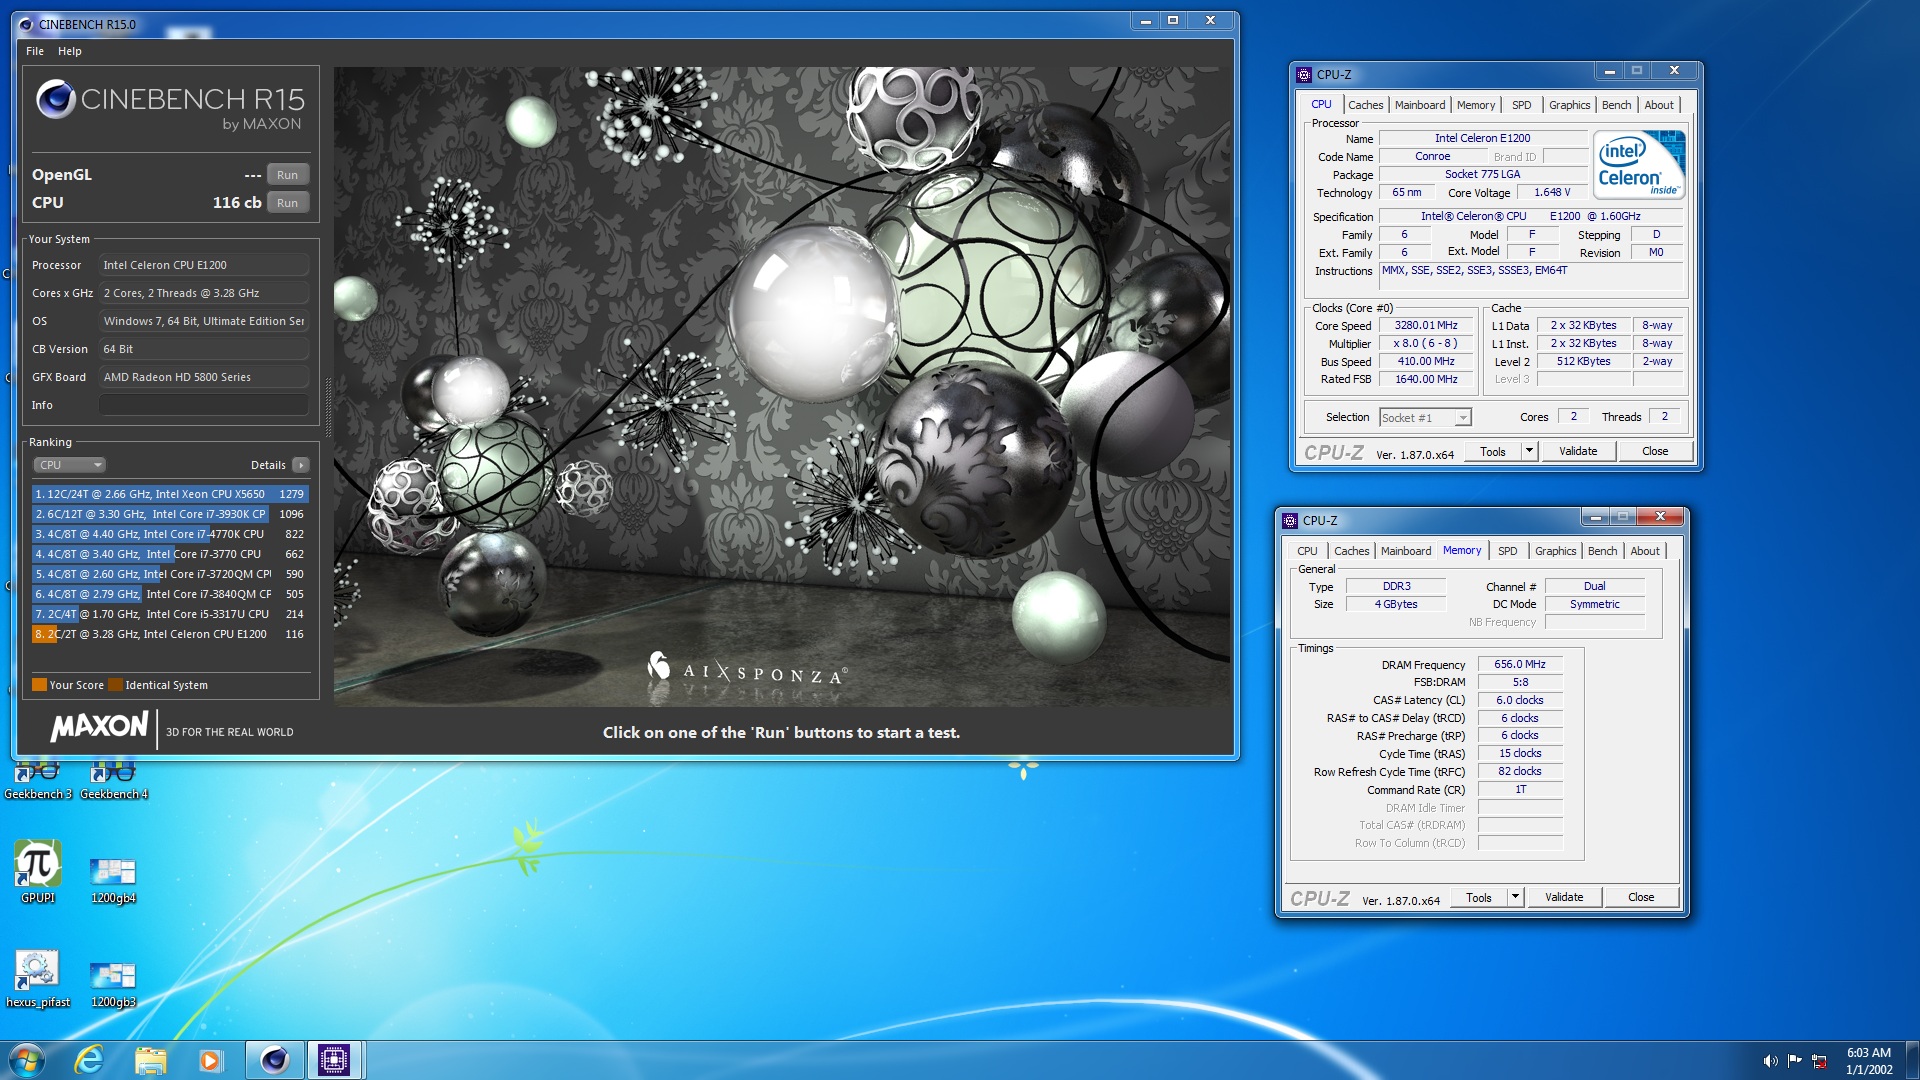Switch to Mainboard tab in upper CPU-Z

[x=1420, y=105]
